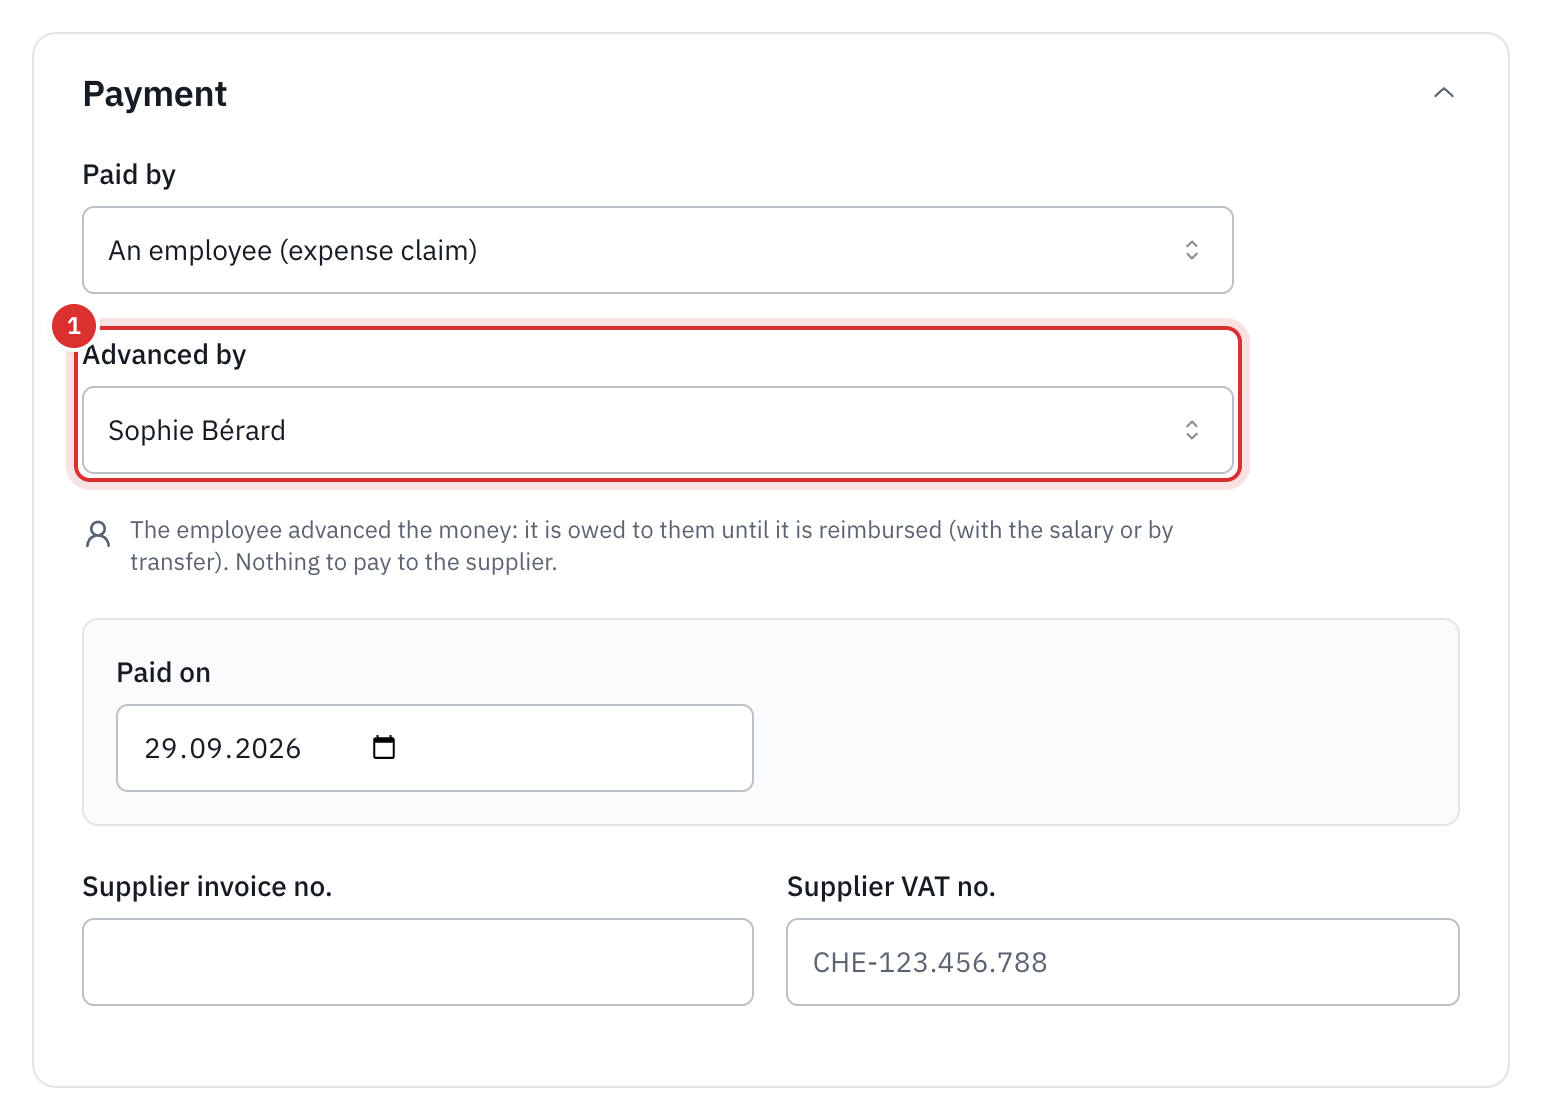Image resolution: width=1542 pixels, height=1120 pixels.
Task: Click the 'Paid on' label
Action: [164, 673]
